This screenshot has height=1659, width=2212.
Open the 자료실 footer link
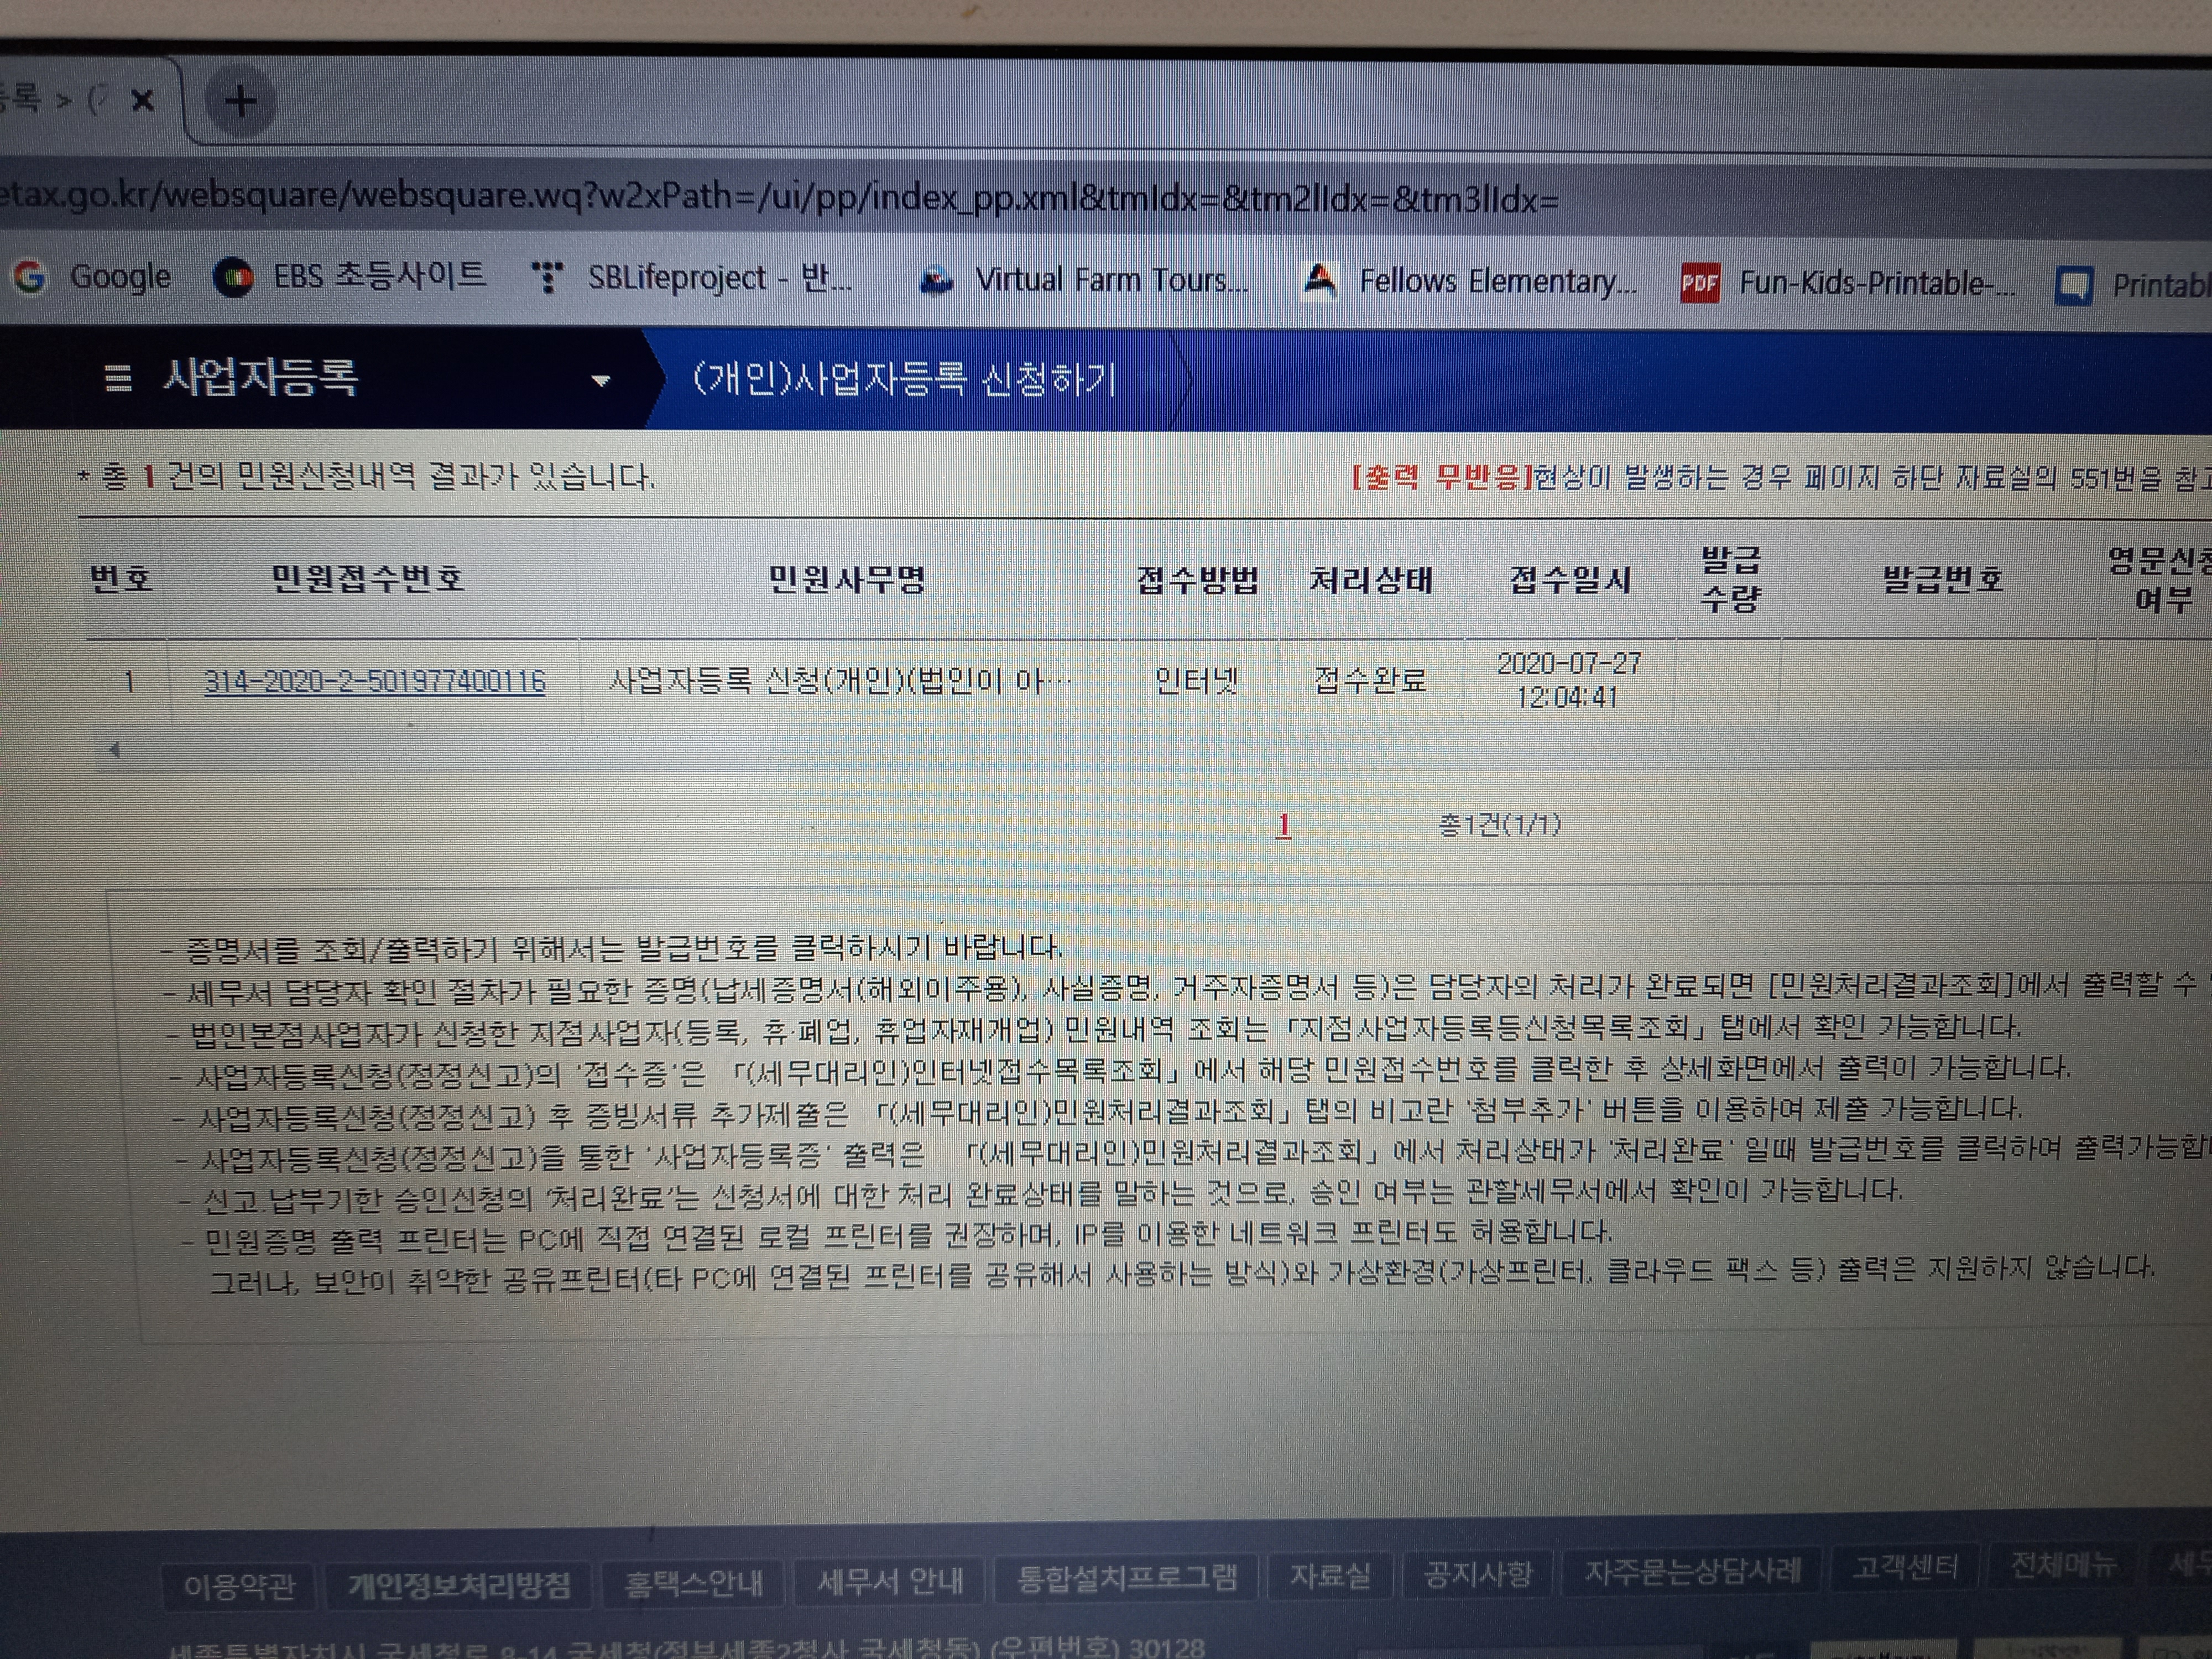1329,1576
